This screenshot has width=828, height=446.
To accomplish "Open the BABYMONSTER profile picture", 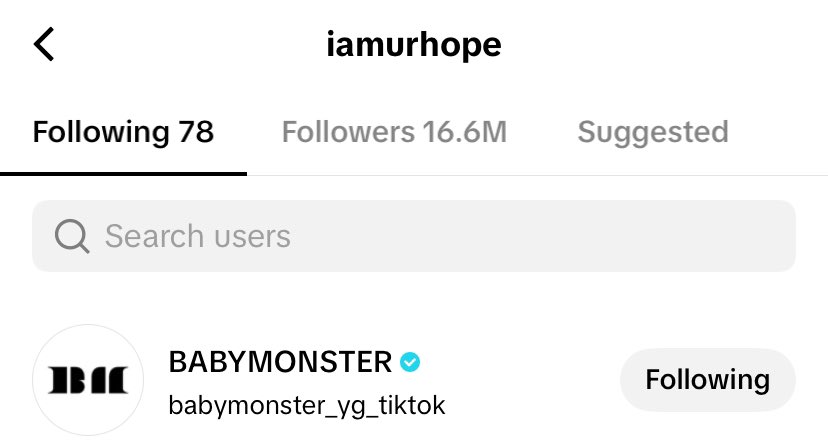I will coord(88,380).
